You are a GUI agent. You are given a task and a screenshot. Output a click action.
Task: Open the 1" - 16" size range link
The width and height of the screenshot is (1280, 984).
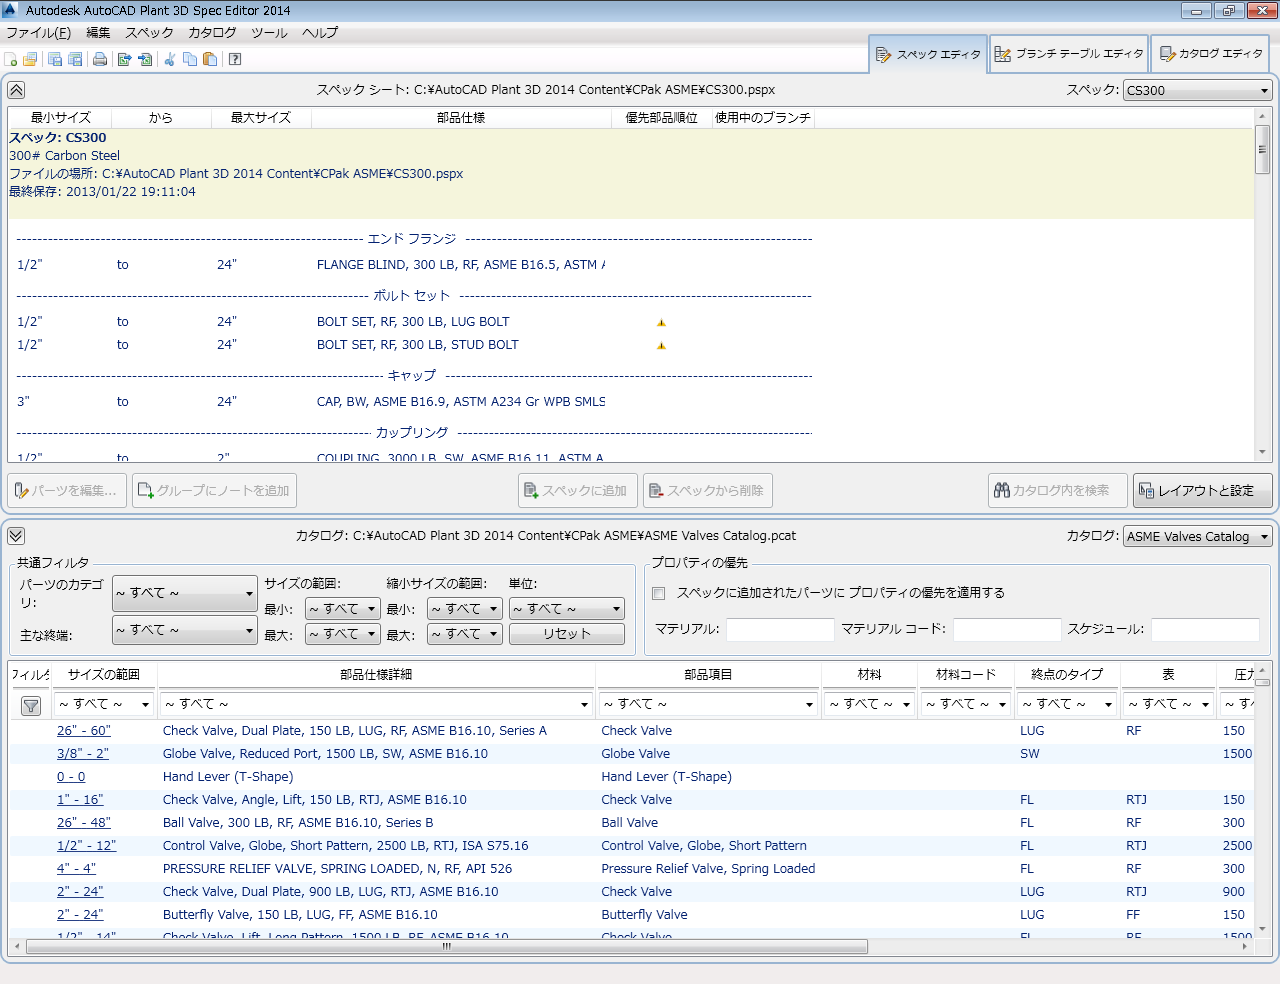(80, 800)
